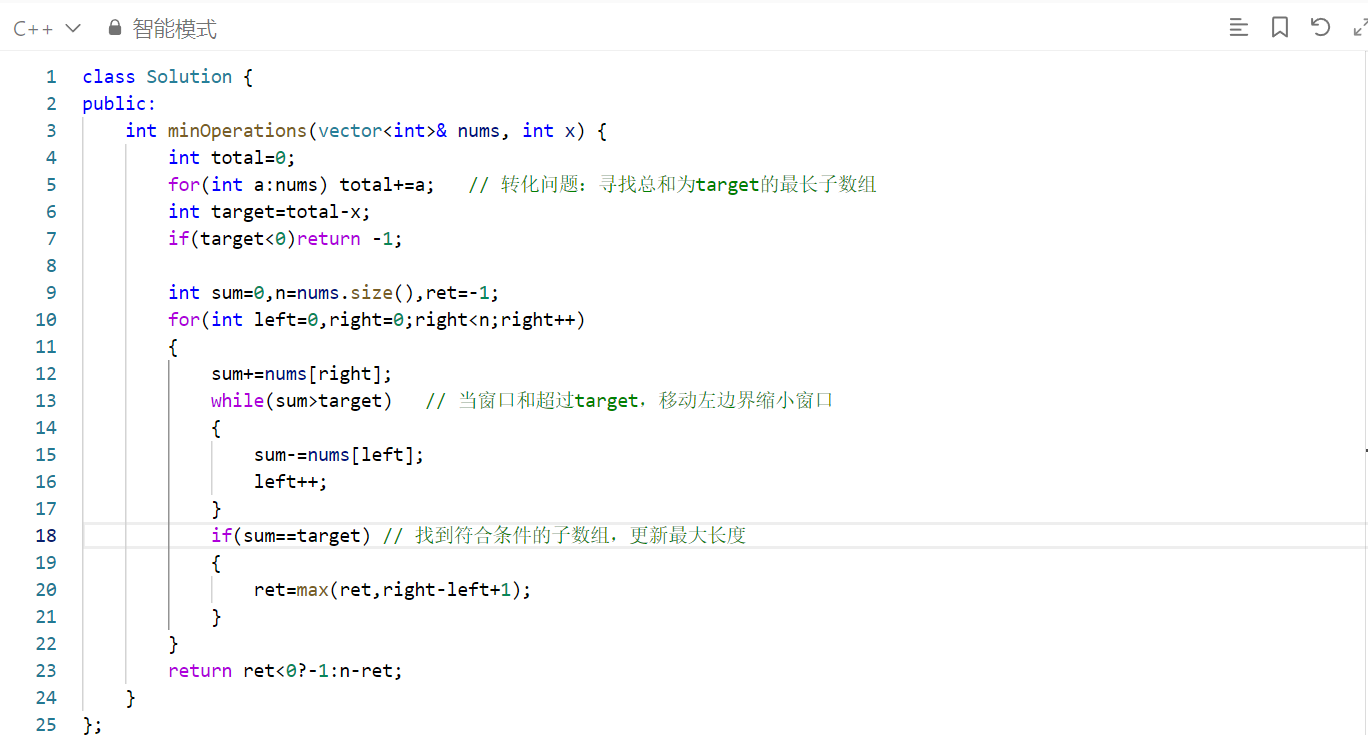Image resolution: width=1368 pixels, height=742 pixels.
Task: Click the text 'class Solution {'
Action: [x=168, y=77]
